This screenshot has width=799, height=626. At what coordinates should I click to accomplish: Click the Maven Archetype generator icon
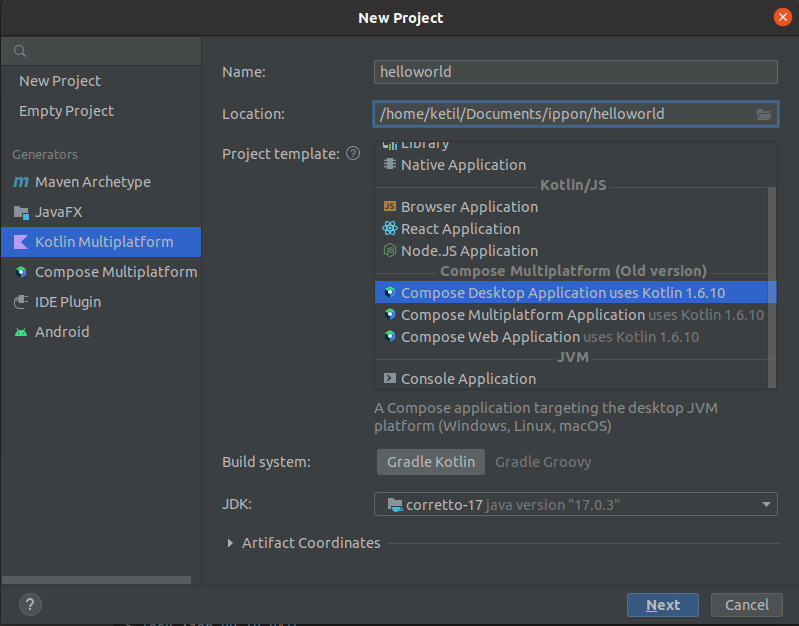click(x=21, y=182)
